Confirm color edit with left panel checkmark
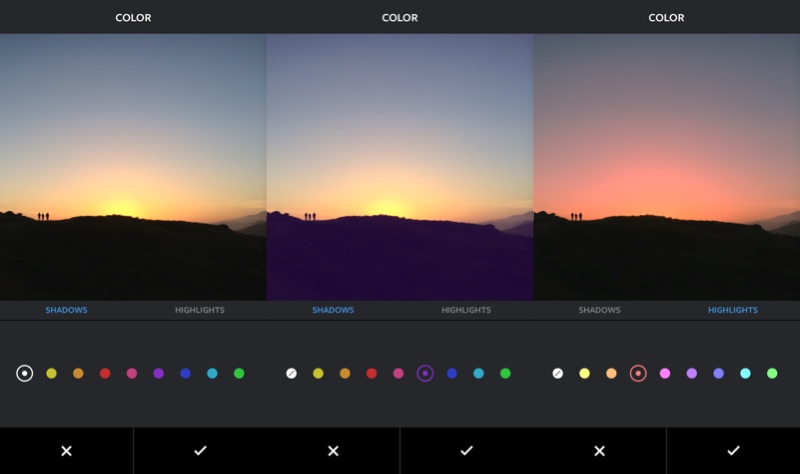Screen dimensions: 800x474 click(x=200, y=451)
